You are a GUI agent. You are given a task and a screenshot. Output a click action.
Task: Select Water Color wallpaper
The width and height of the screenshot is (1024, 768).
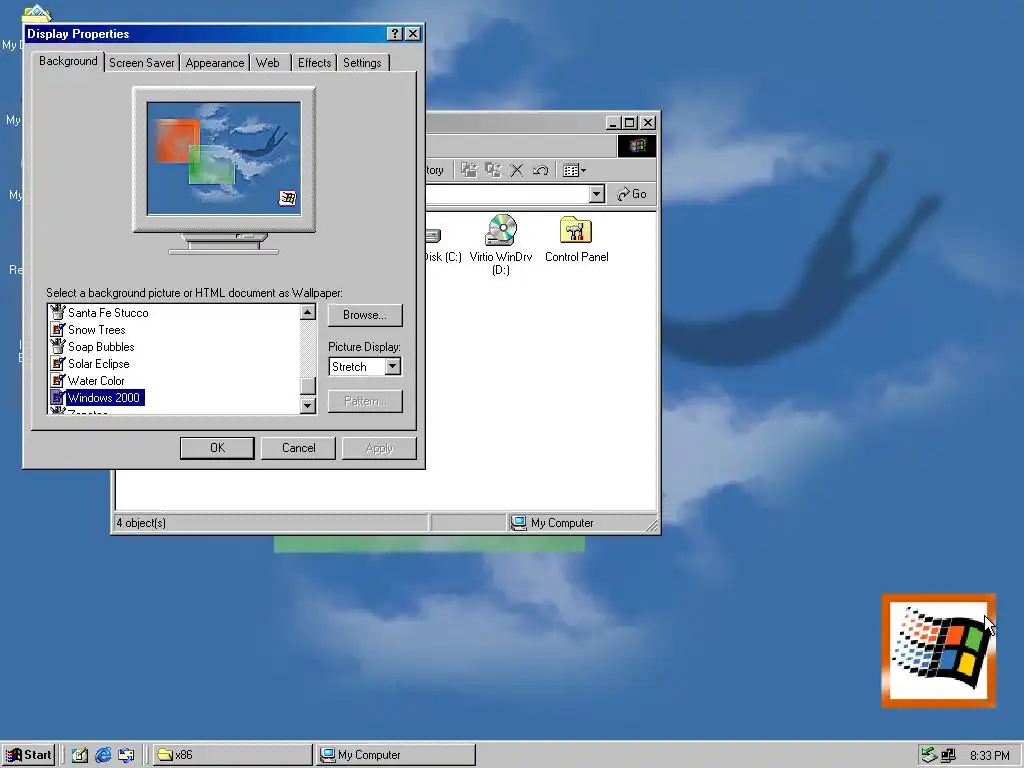click(96, 381)
